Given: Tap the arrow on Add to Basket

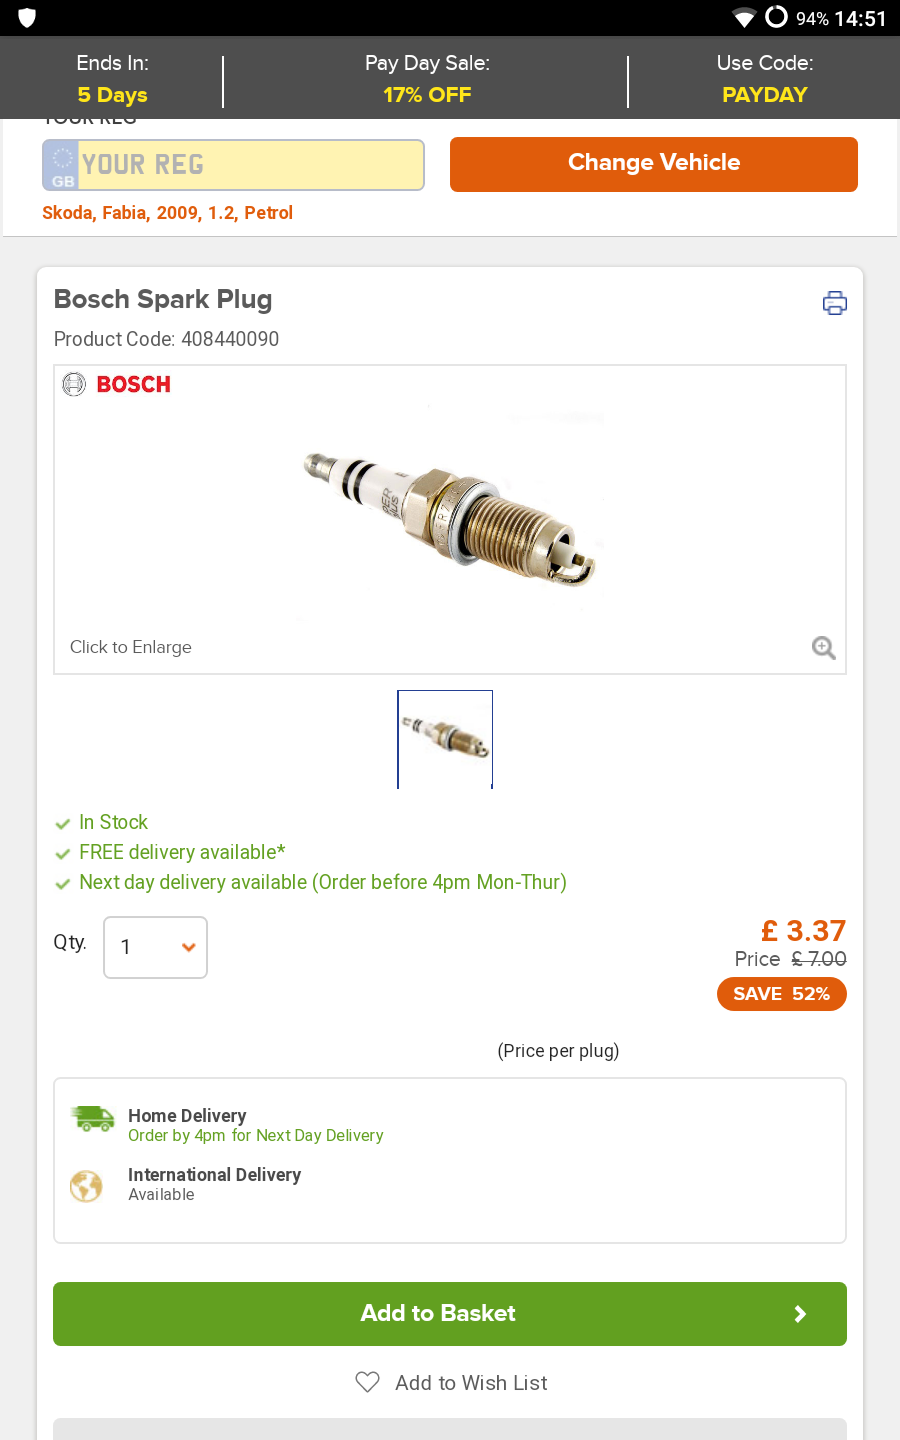Looking at the screenshot, I should [x=800, y=1314].
